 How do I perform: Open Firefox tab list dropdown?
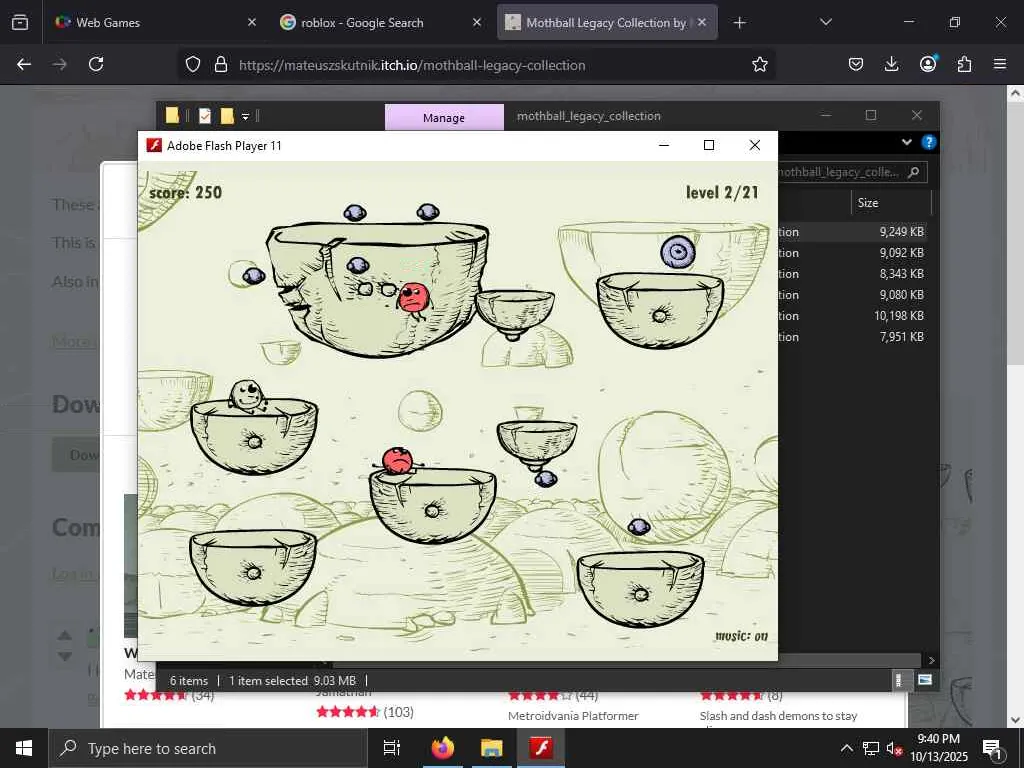point(825,22)
